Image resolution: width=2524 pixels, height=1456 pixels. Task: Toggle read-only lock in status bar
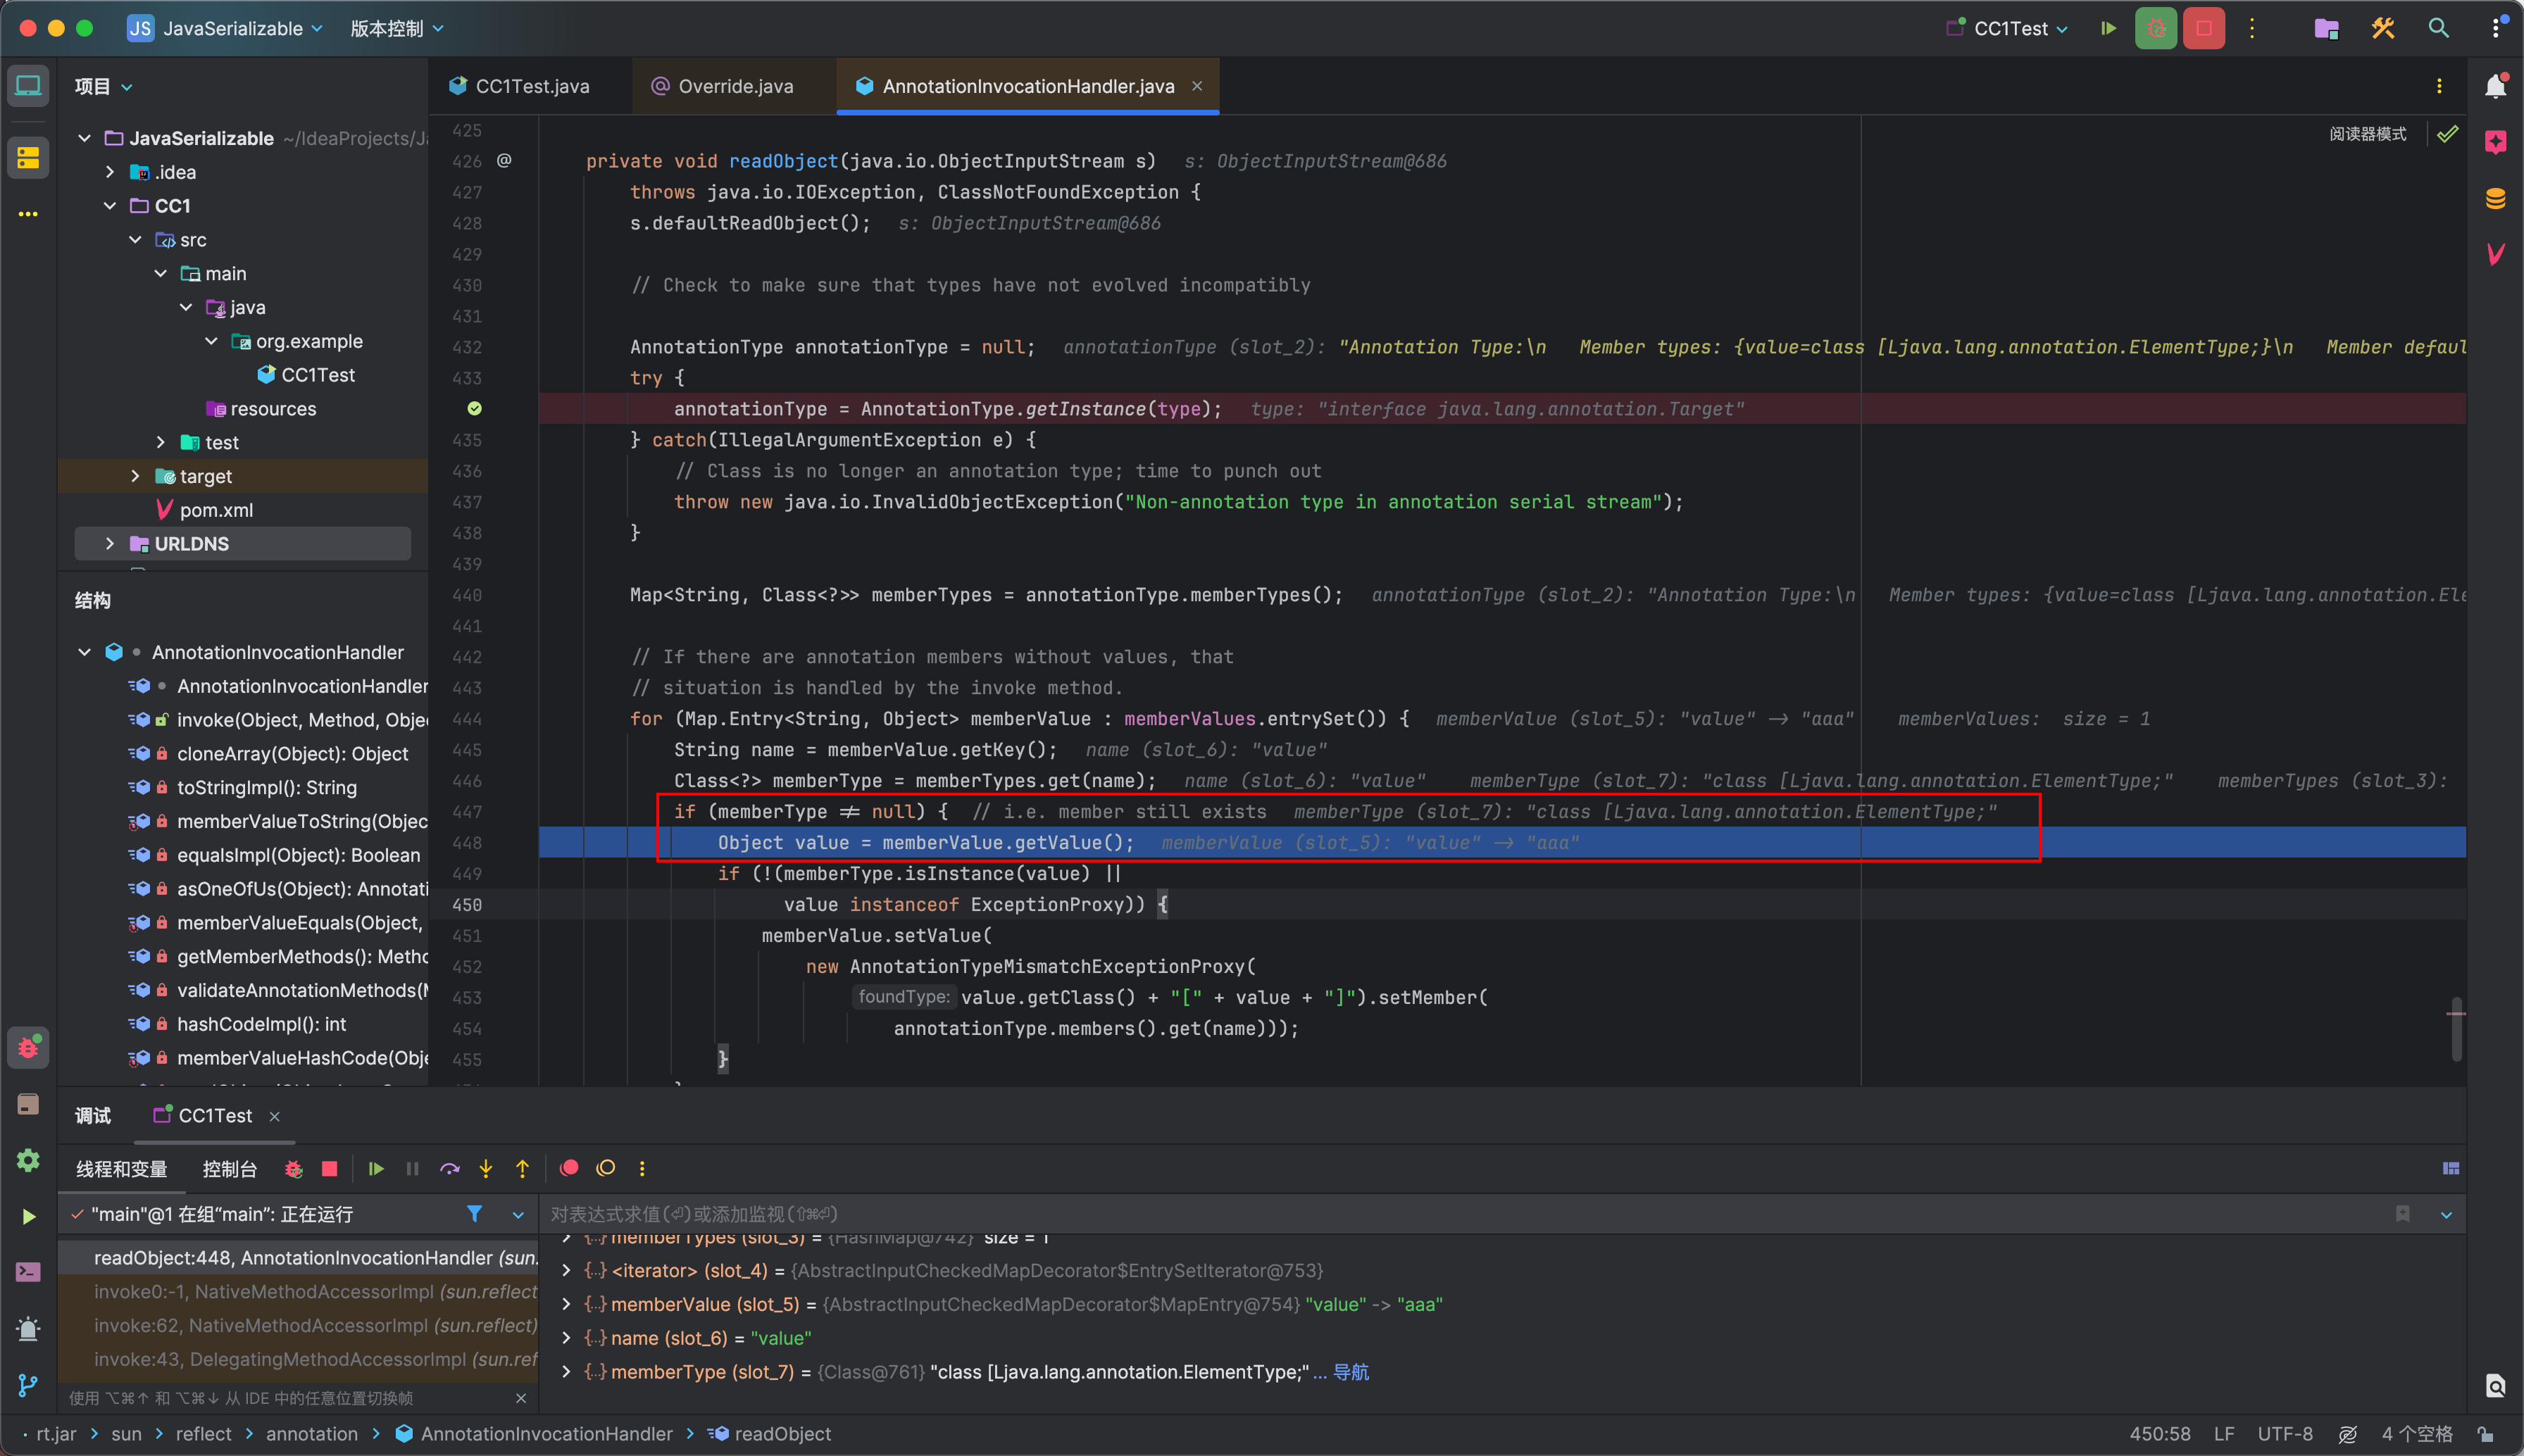[2485, 1434]
